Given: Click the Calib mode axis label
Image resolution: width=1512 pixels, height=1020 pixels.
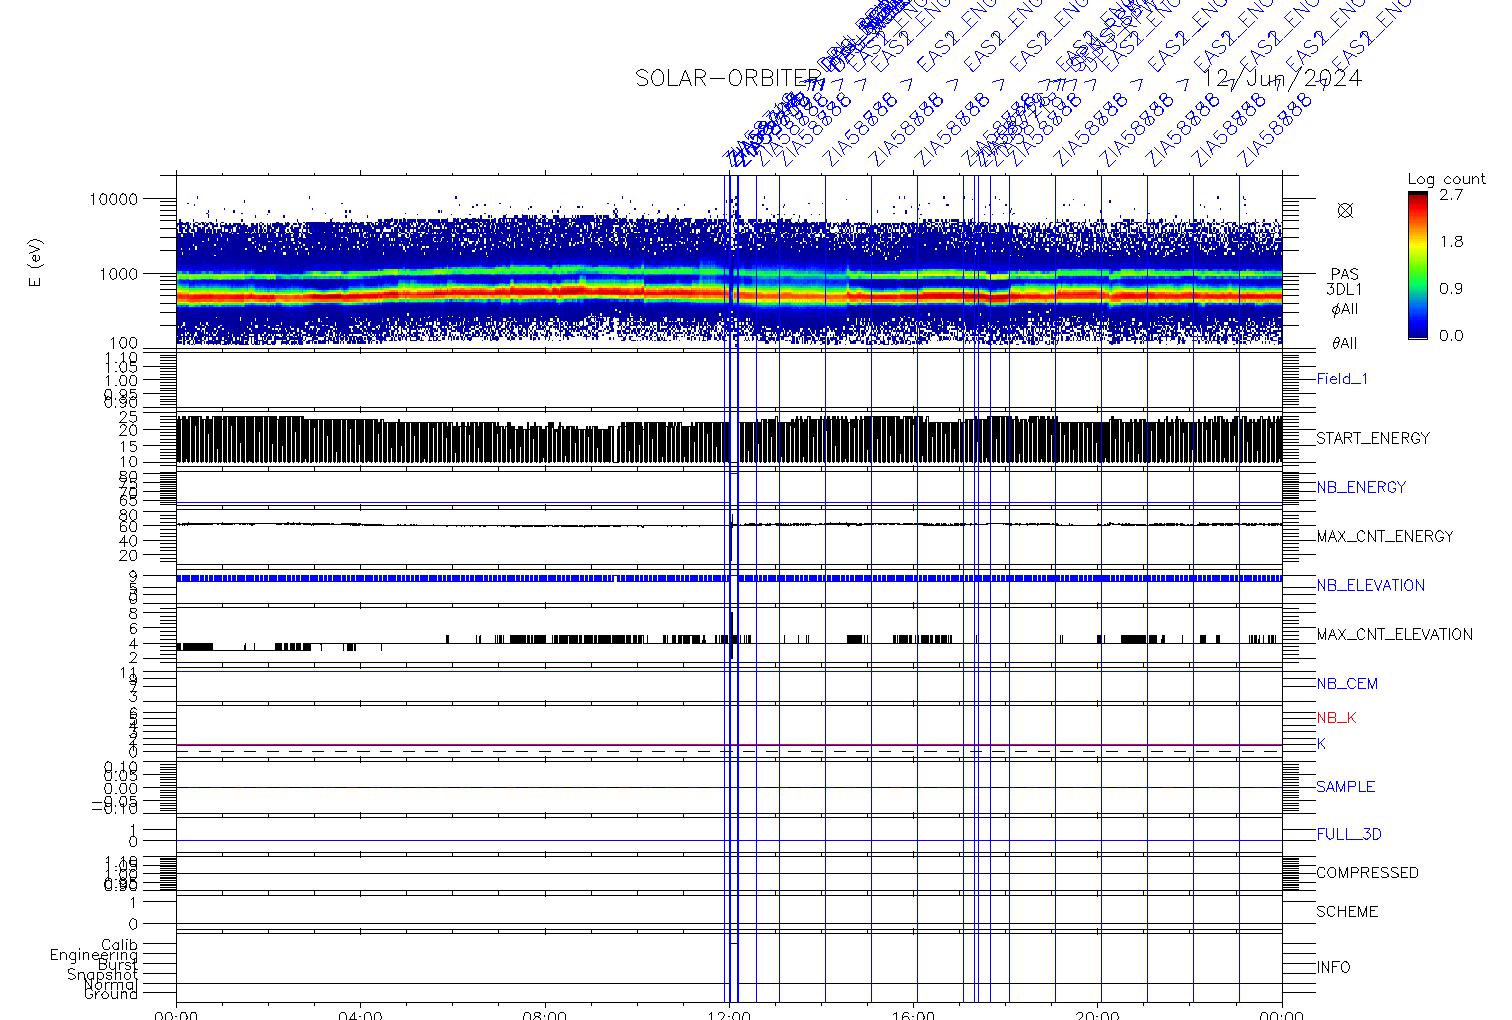Looking at the screenshot, I should [x=119, y=945].
